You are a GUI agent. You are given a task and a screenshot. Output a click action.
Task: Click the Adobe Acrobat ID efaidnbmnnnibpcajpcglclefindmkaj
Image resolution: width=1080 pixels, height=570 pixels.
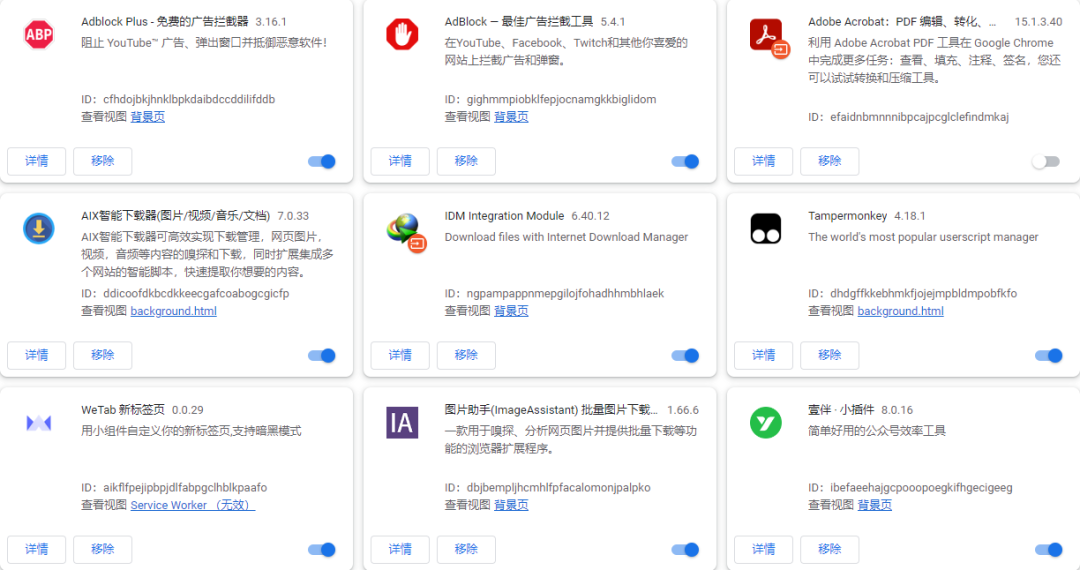(919, 117)
